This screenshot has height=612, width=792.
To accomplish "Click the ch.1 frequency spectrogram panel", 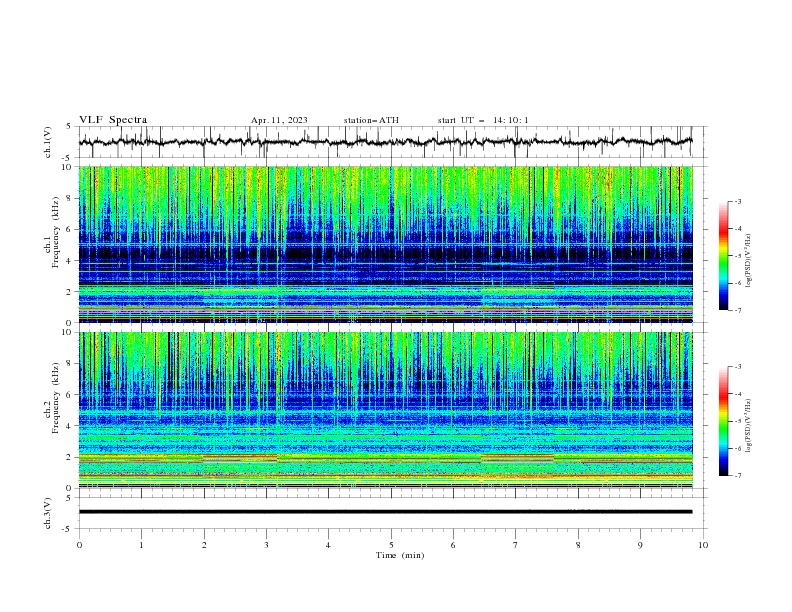I will pyautogui.click(x=385, y=244).
